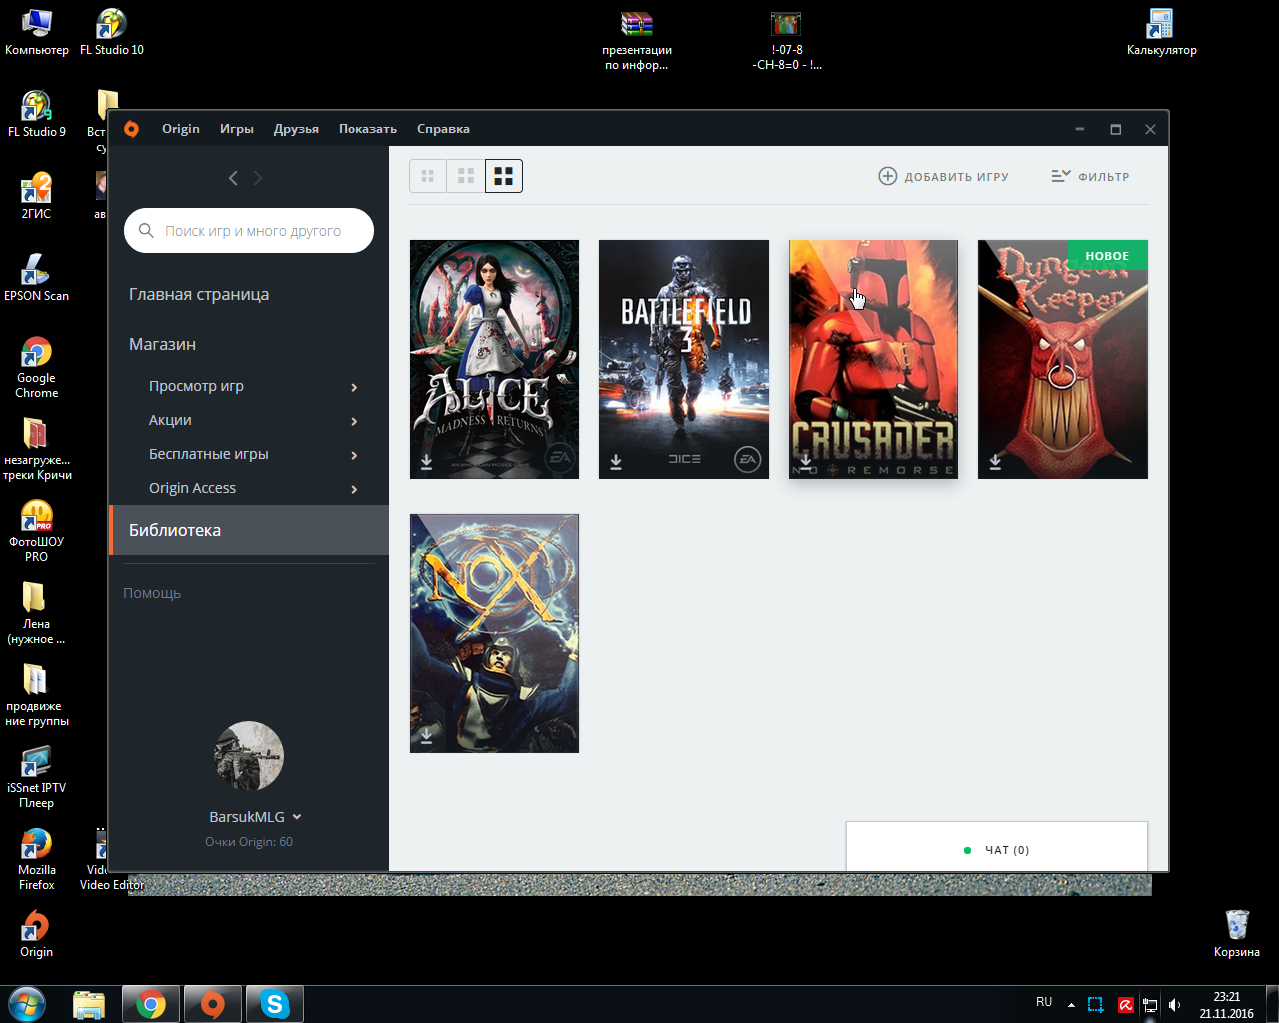
Task: Open File Explorer from taskbar
Action: click(89, 1004)
